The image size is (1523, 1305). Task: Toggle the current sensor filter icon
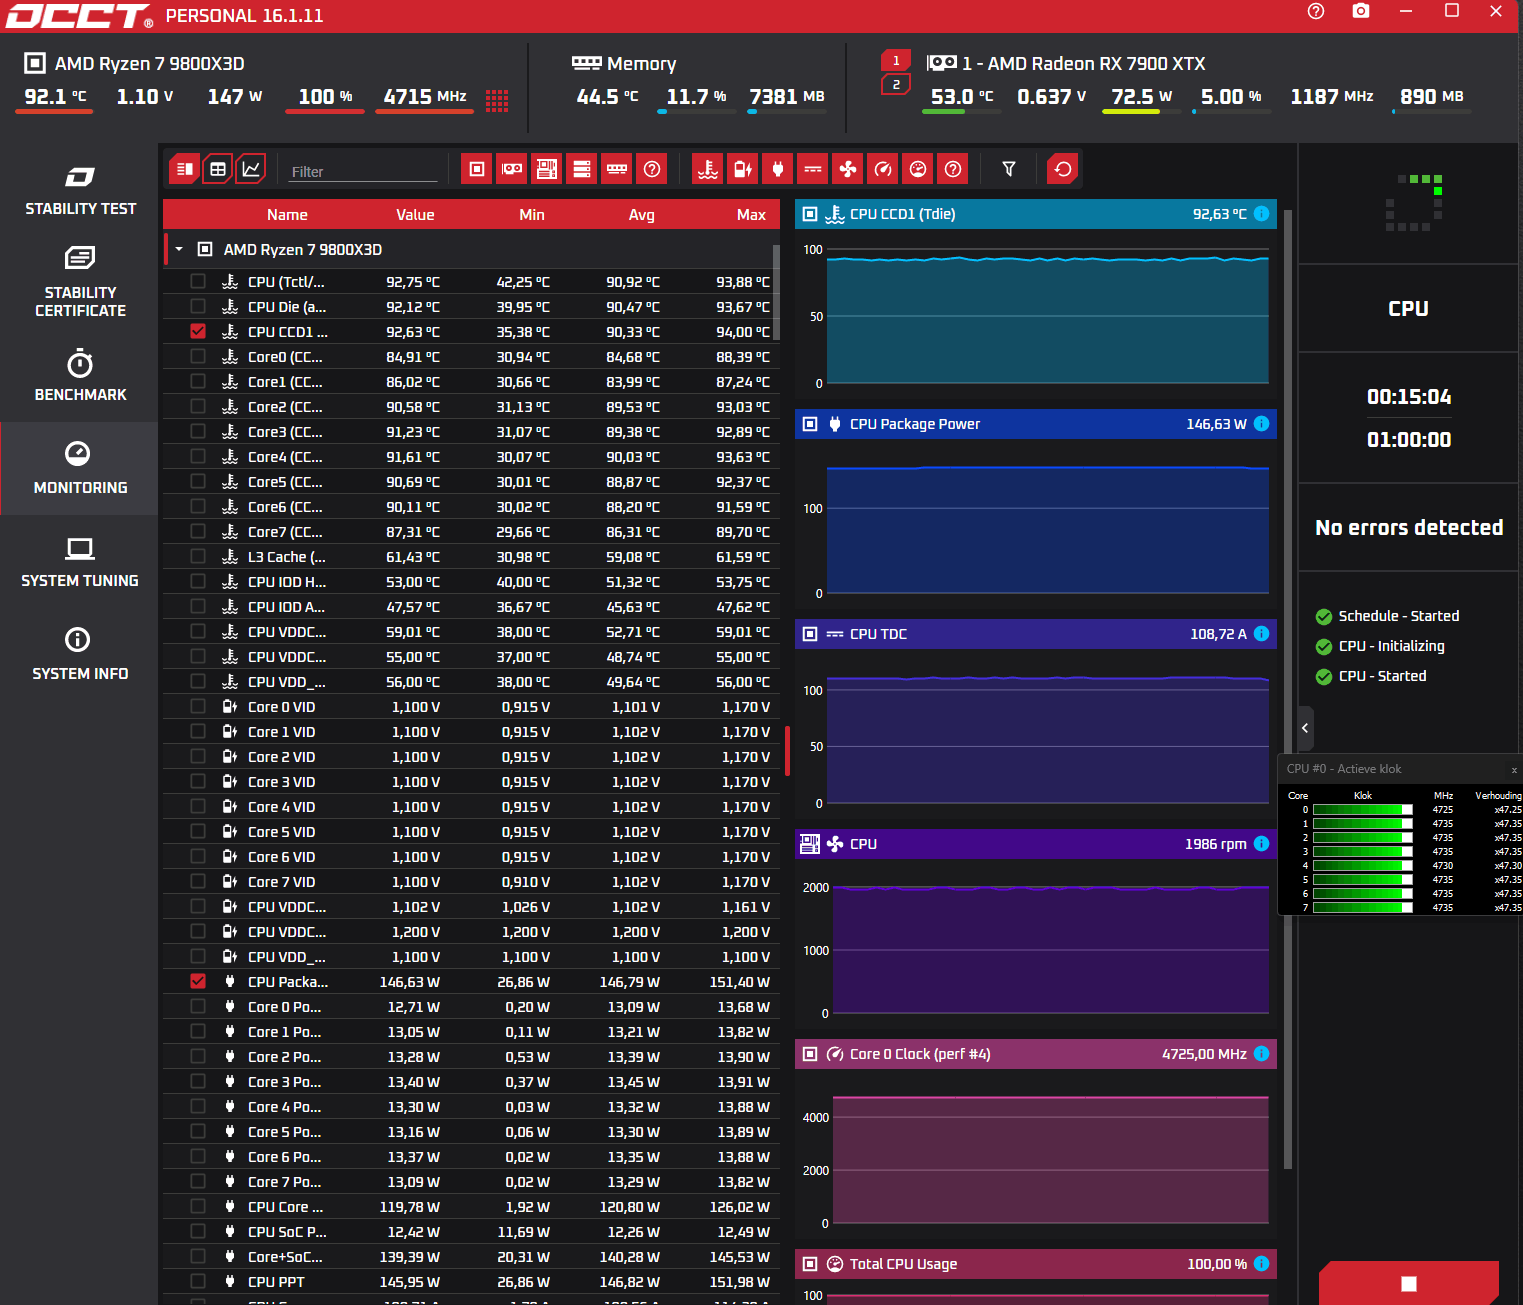(813, 169)
